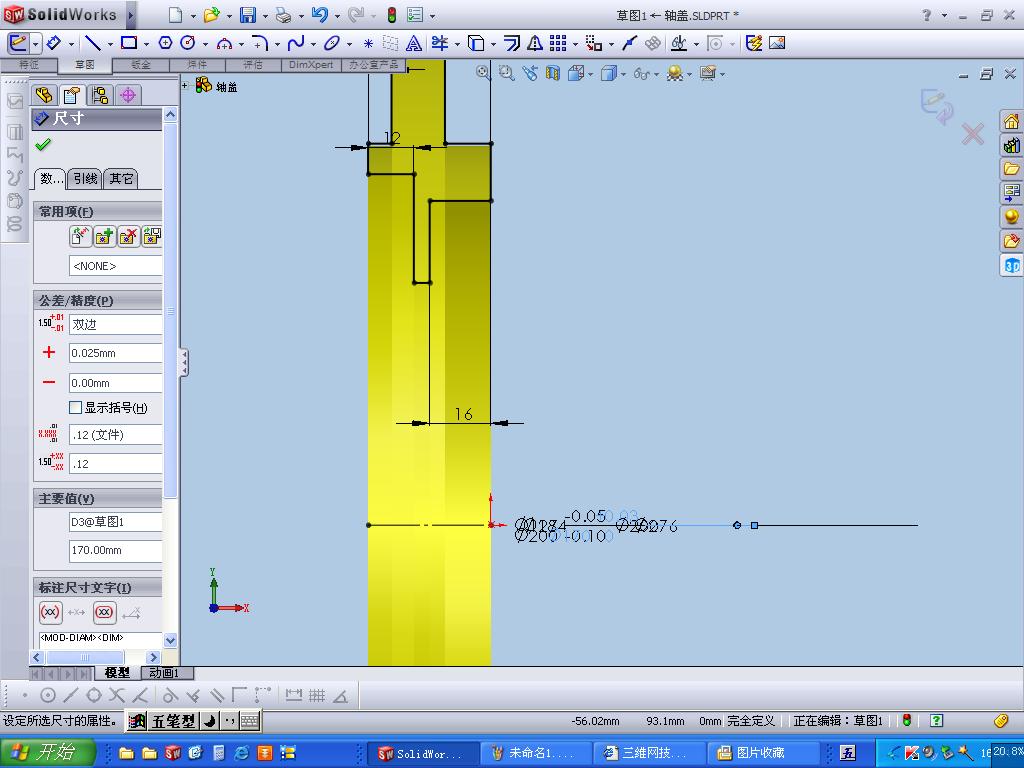
Task: Click the Mirror Entities tool
Action: click(x=535, y=44)
